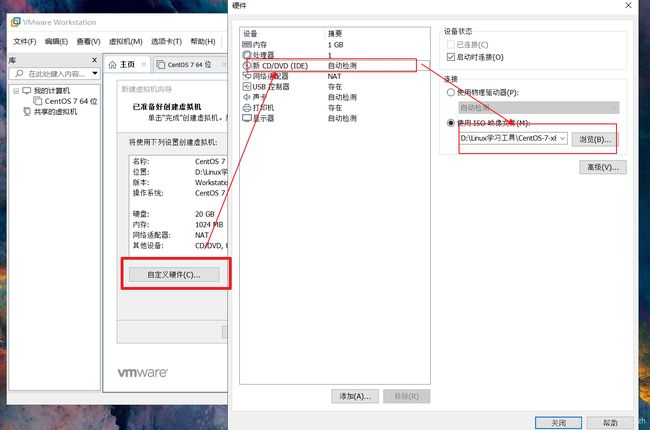Open the 选项卡(T) menu
Screen dimensions: 650x430
point(166,41)
